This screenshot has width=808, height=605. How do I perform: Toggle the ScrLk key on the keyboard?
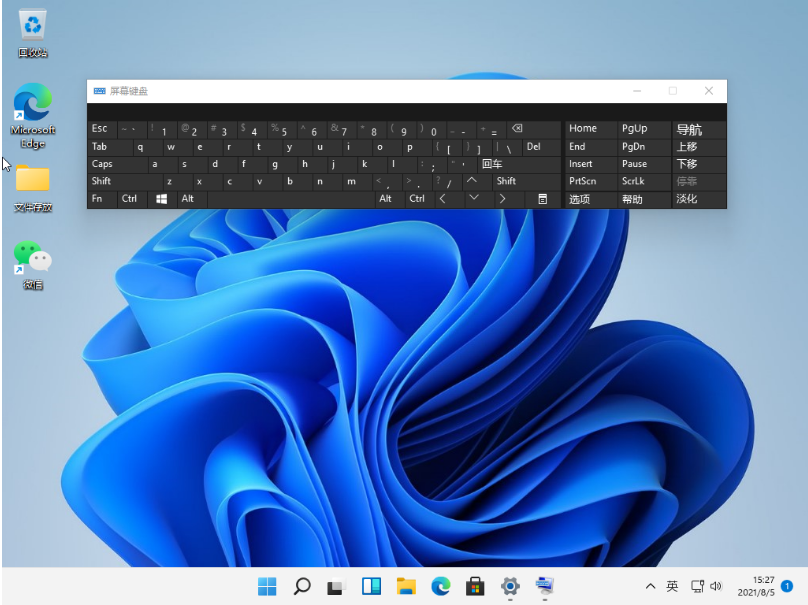637,181
